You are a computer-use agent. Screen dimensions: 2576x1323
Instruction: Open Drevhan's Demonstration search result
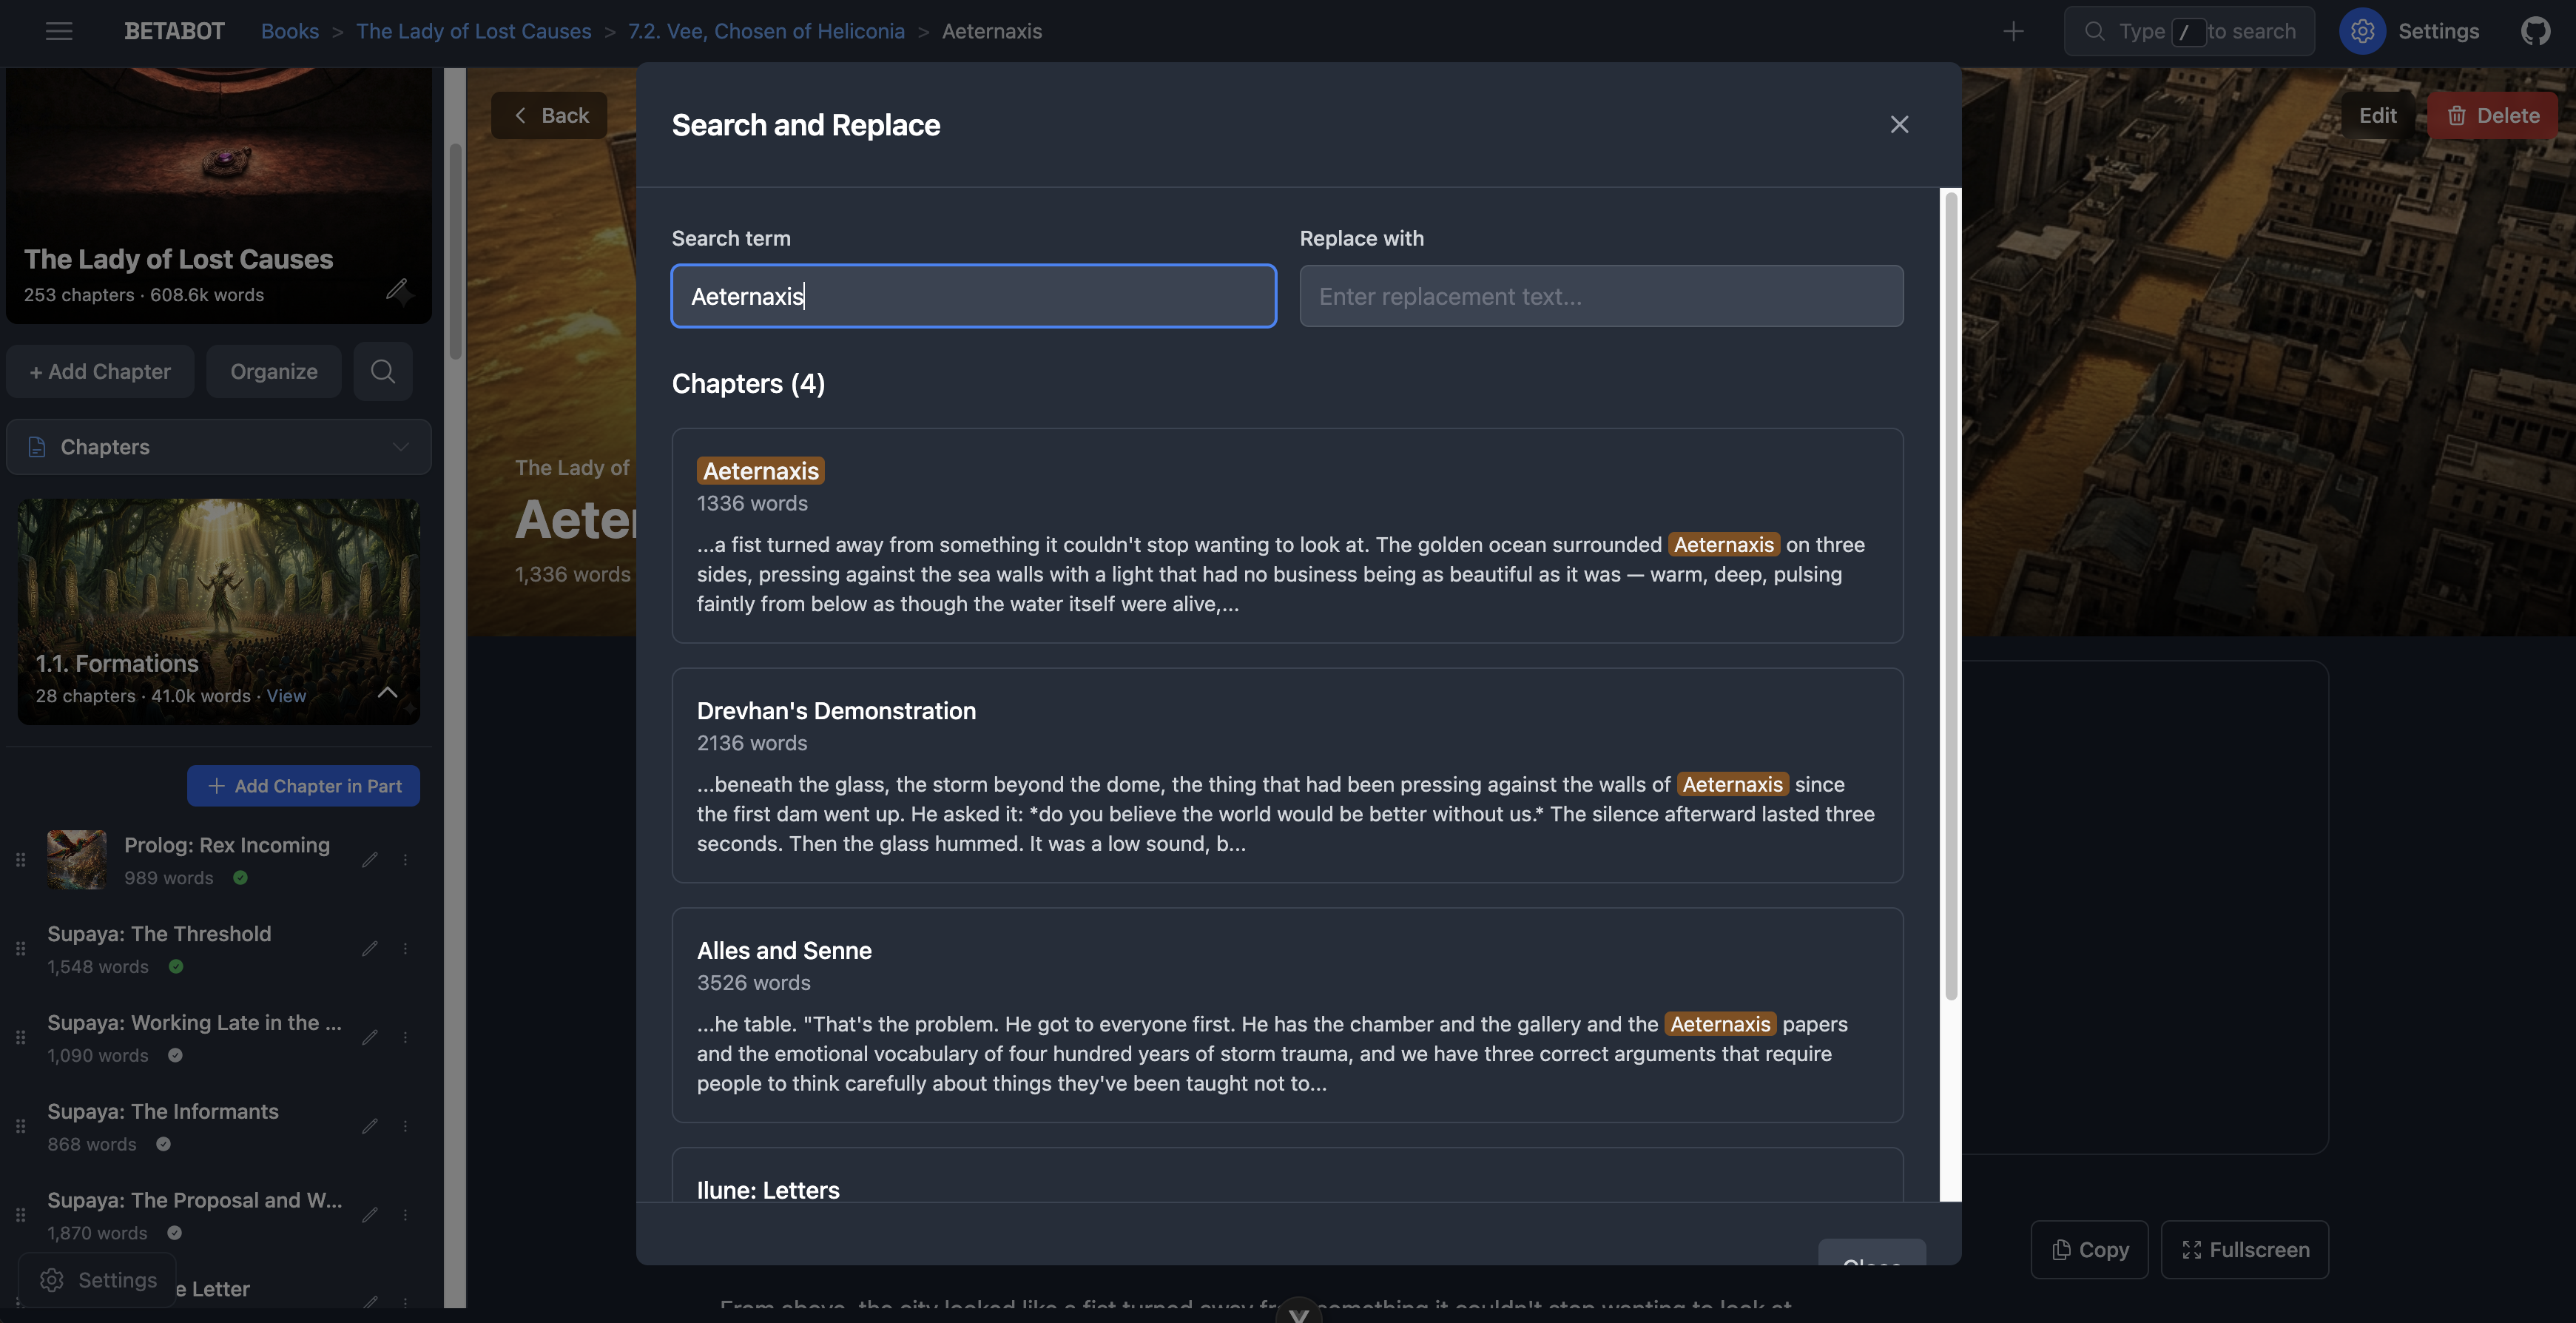[1287, 775]
